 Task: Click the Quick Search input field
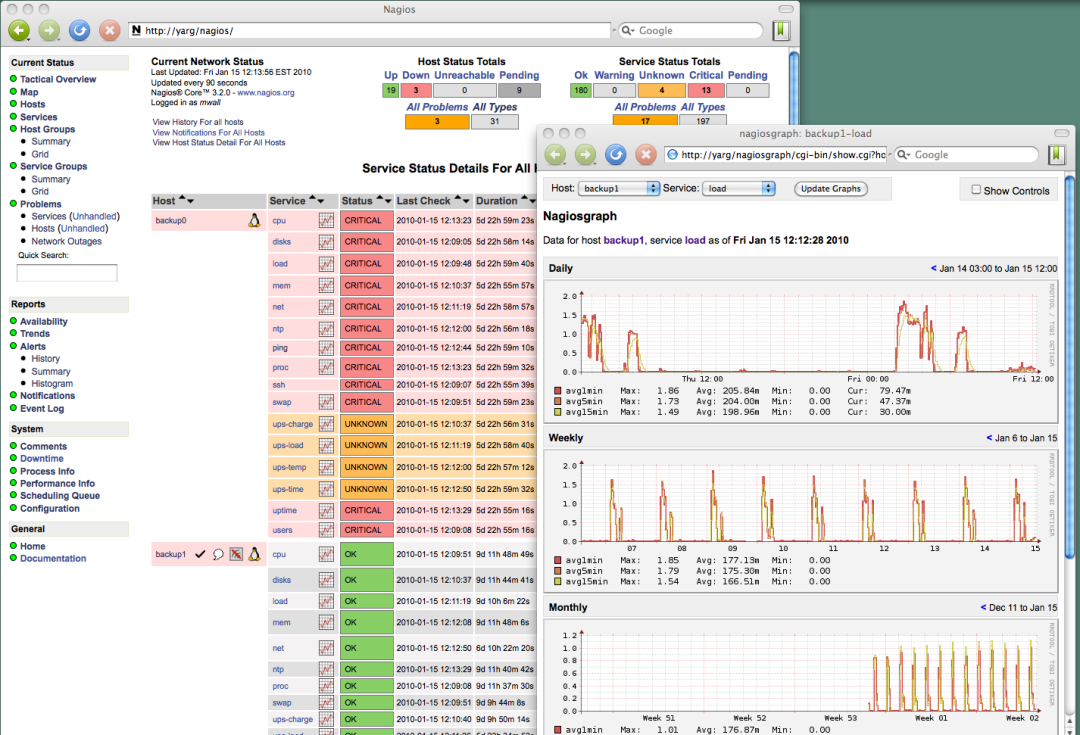[x=67, y=273]
